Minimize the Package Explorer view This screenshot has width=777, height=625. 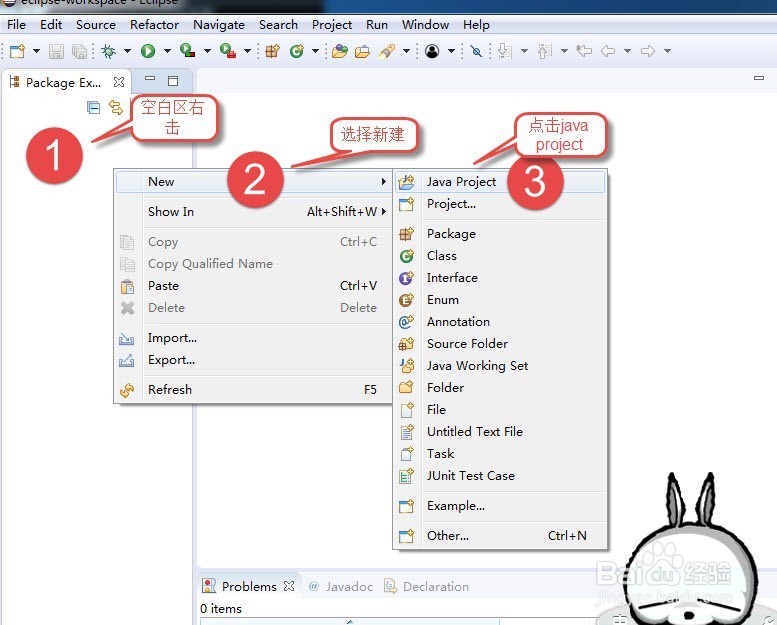(x=150, y=79)
